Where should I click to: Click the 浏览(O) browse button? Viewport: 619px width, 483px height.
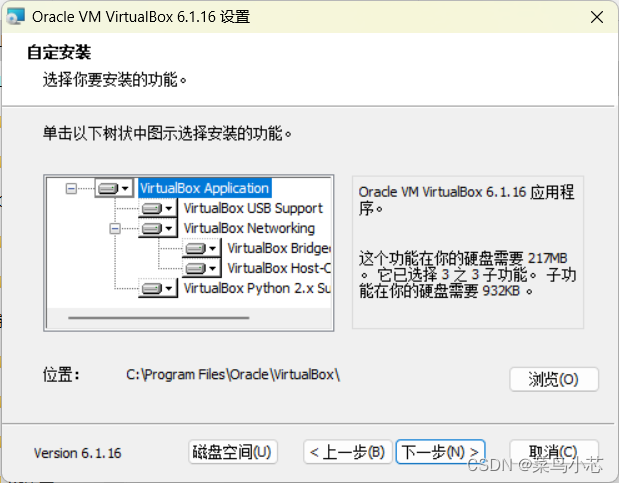[554, 380]
